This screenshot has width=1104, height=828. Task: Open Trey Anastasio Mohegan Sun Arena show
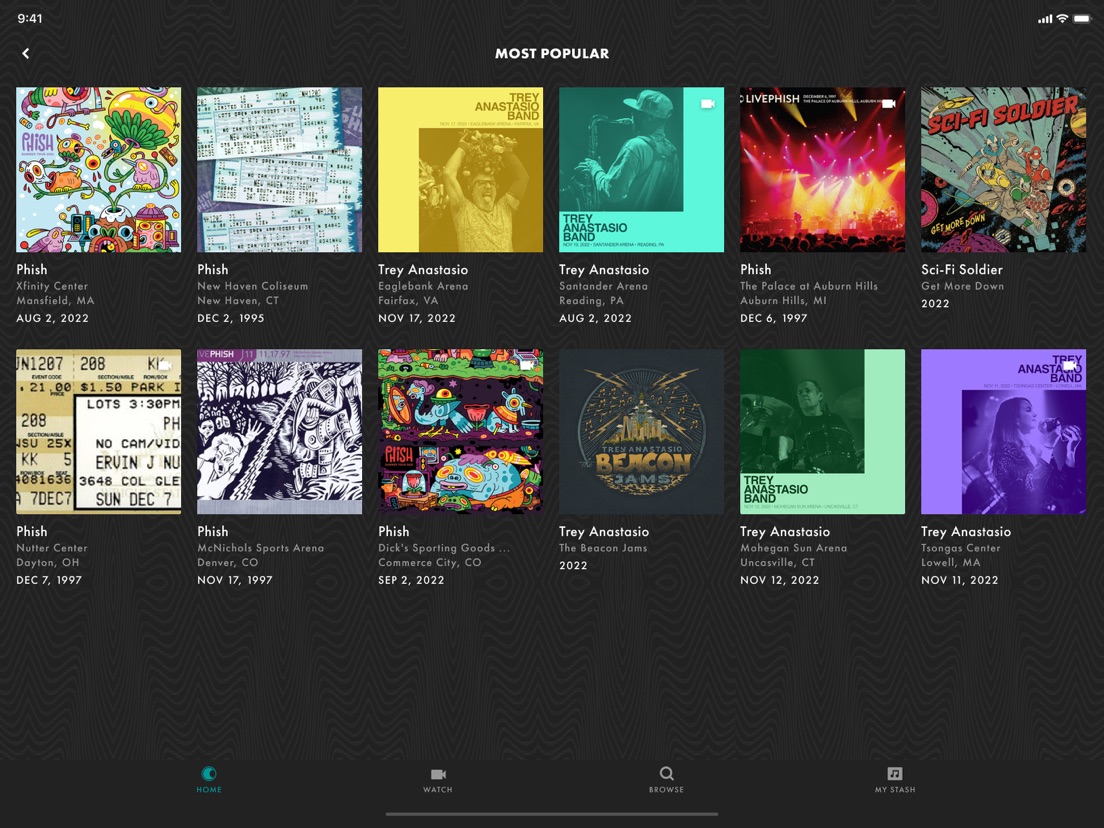click(822, 430)
